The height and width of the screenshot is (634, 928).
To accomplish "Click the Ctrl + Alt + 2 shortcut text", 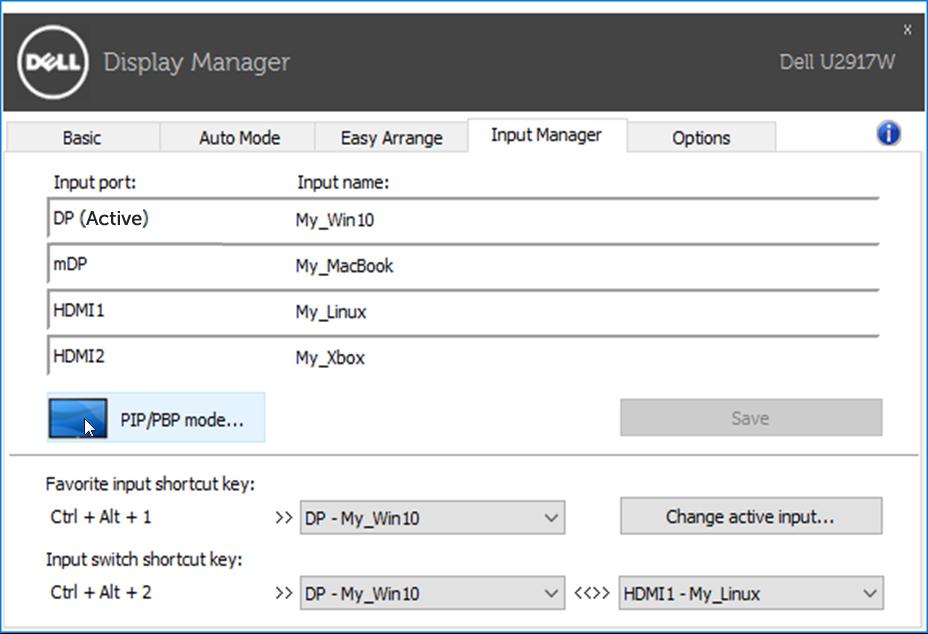I will tap(101, 592).
